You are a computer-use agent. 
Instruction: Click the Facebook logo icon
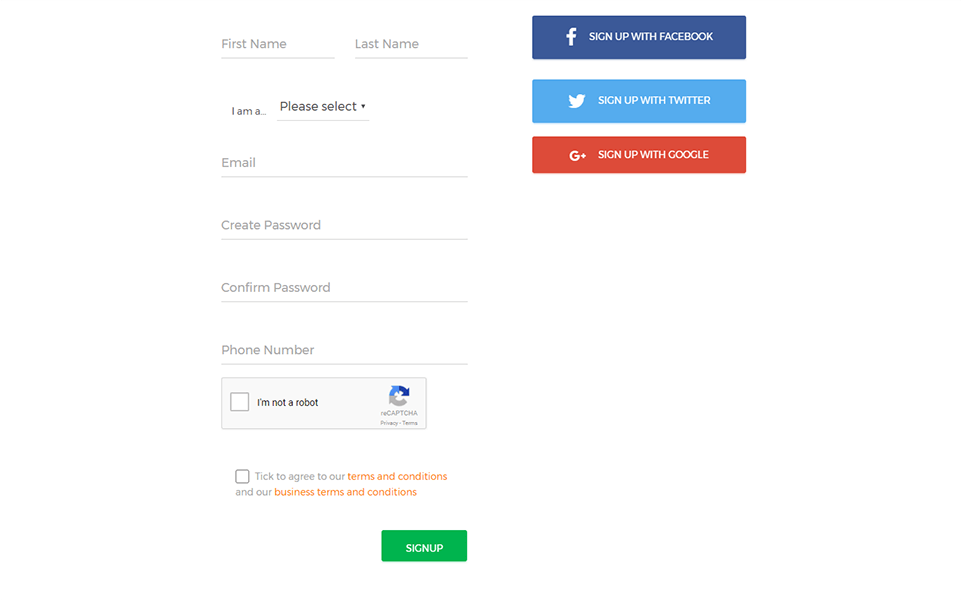[571, 37]
